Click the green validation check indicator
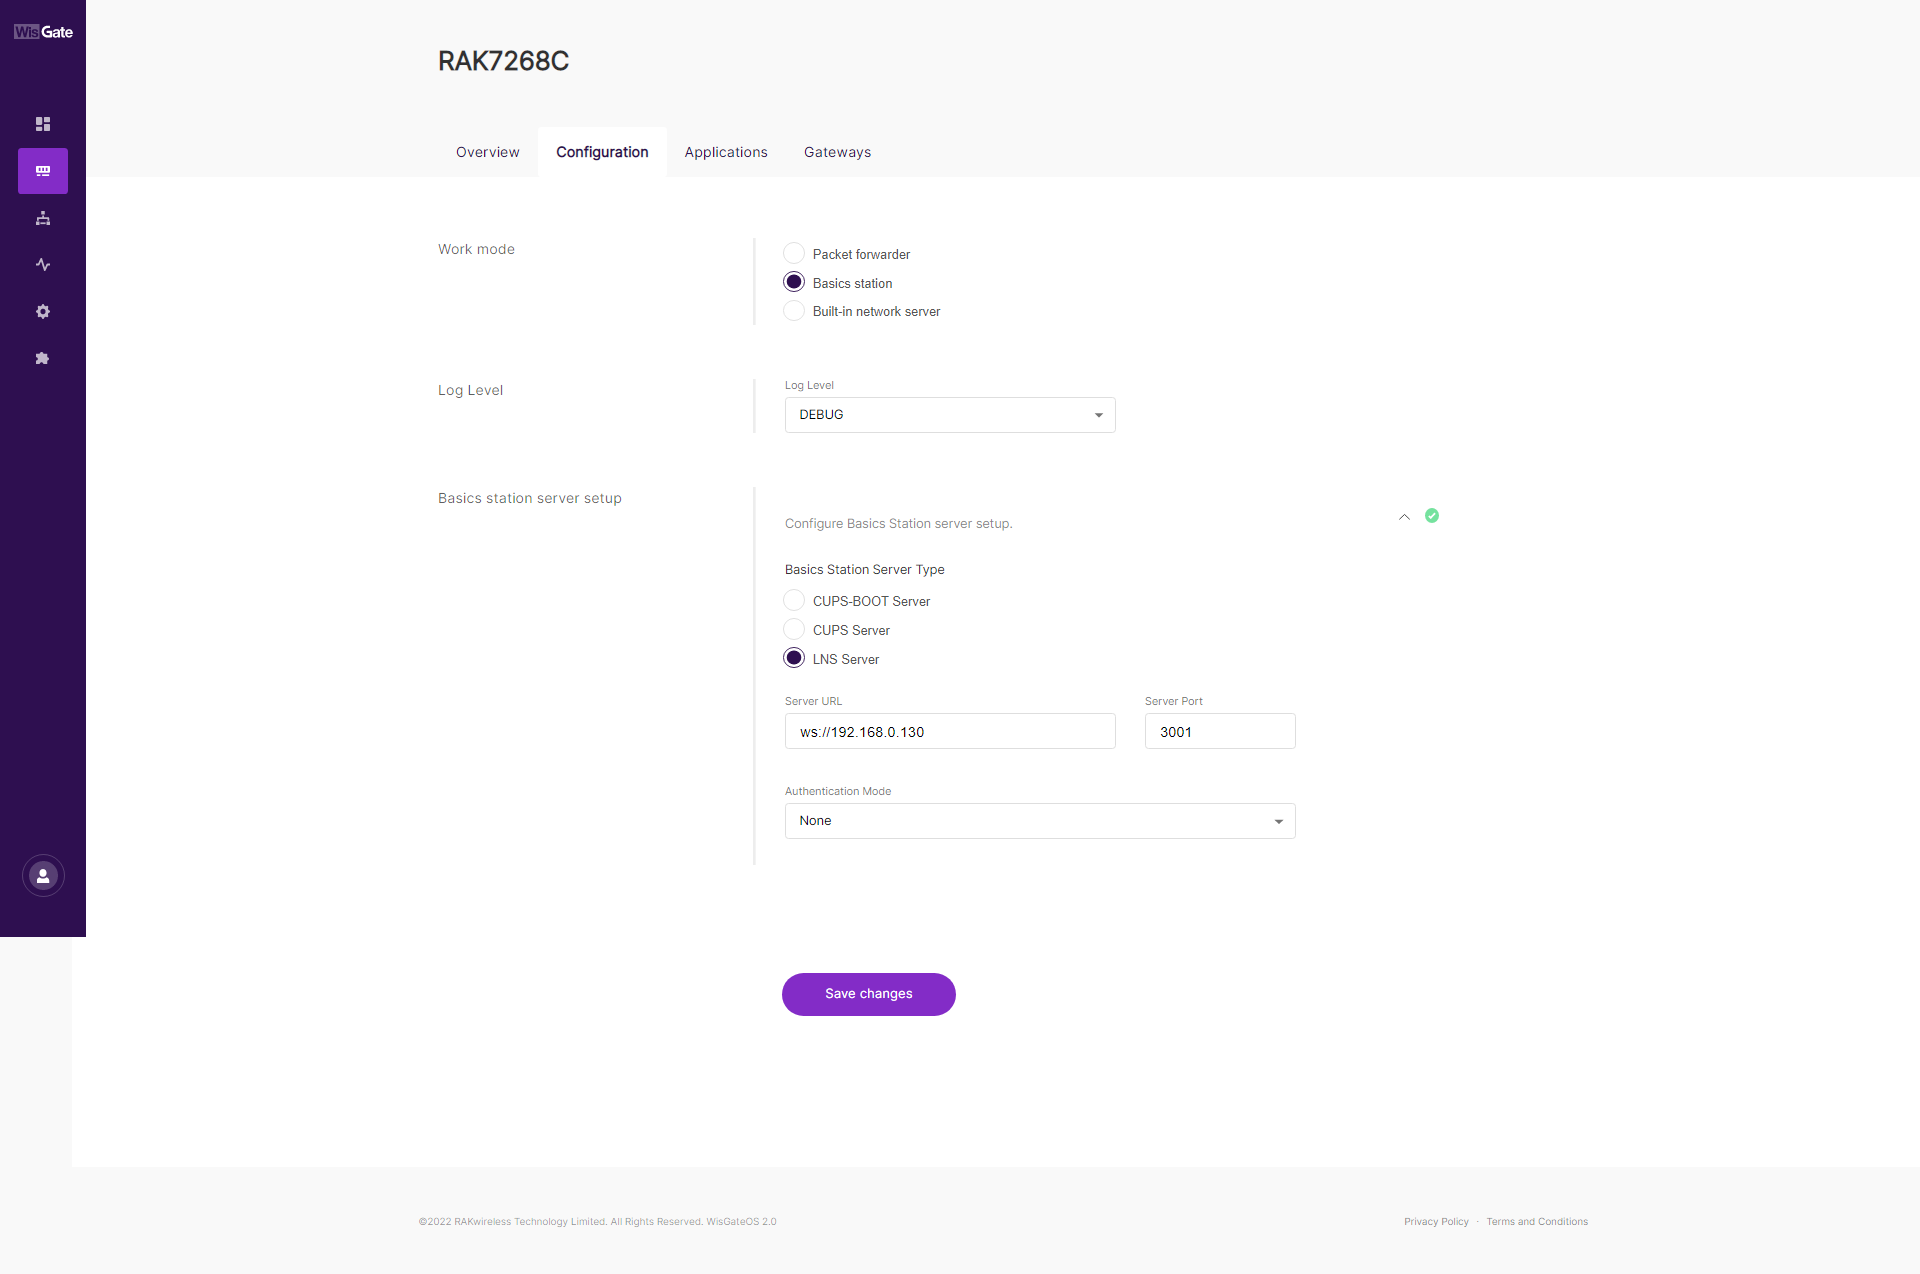This screenshot has height=1274, width=1920. (1432, 515)
